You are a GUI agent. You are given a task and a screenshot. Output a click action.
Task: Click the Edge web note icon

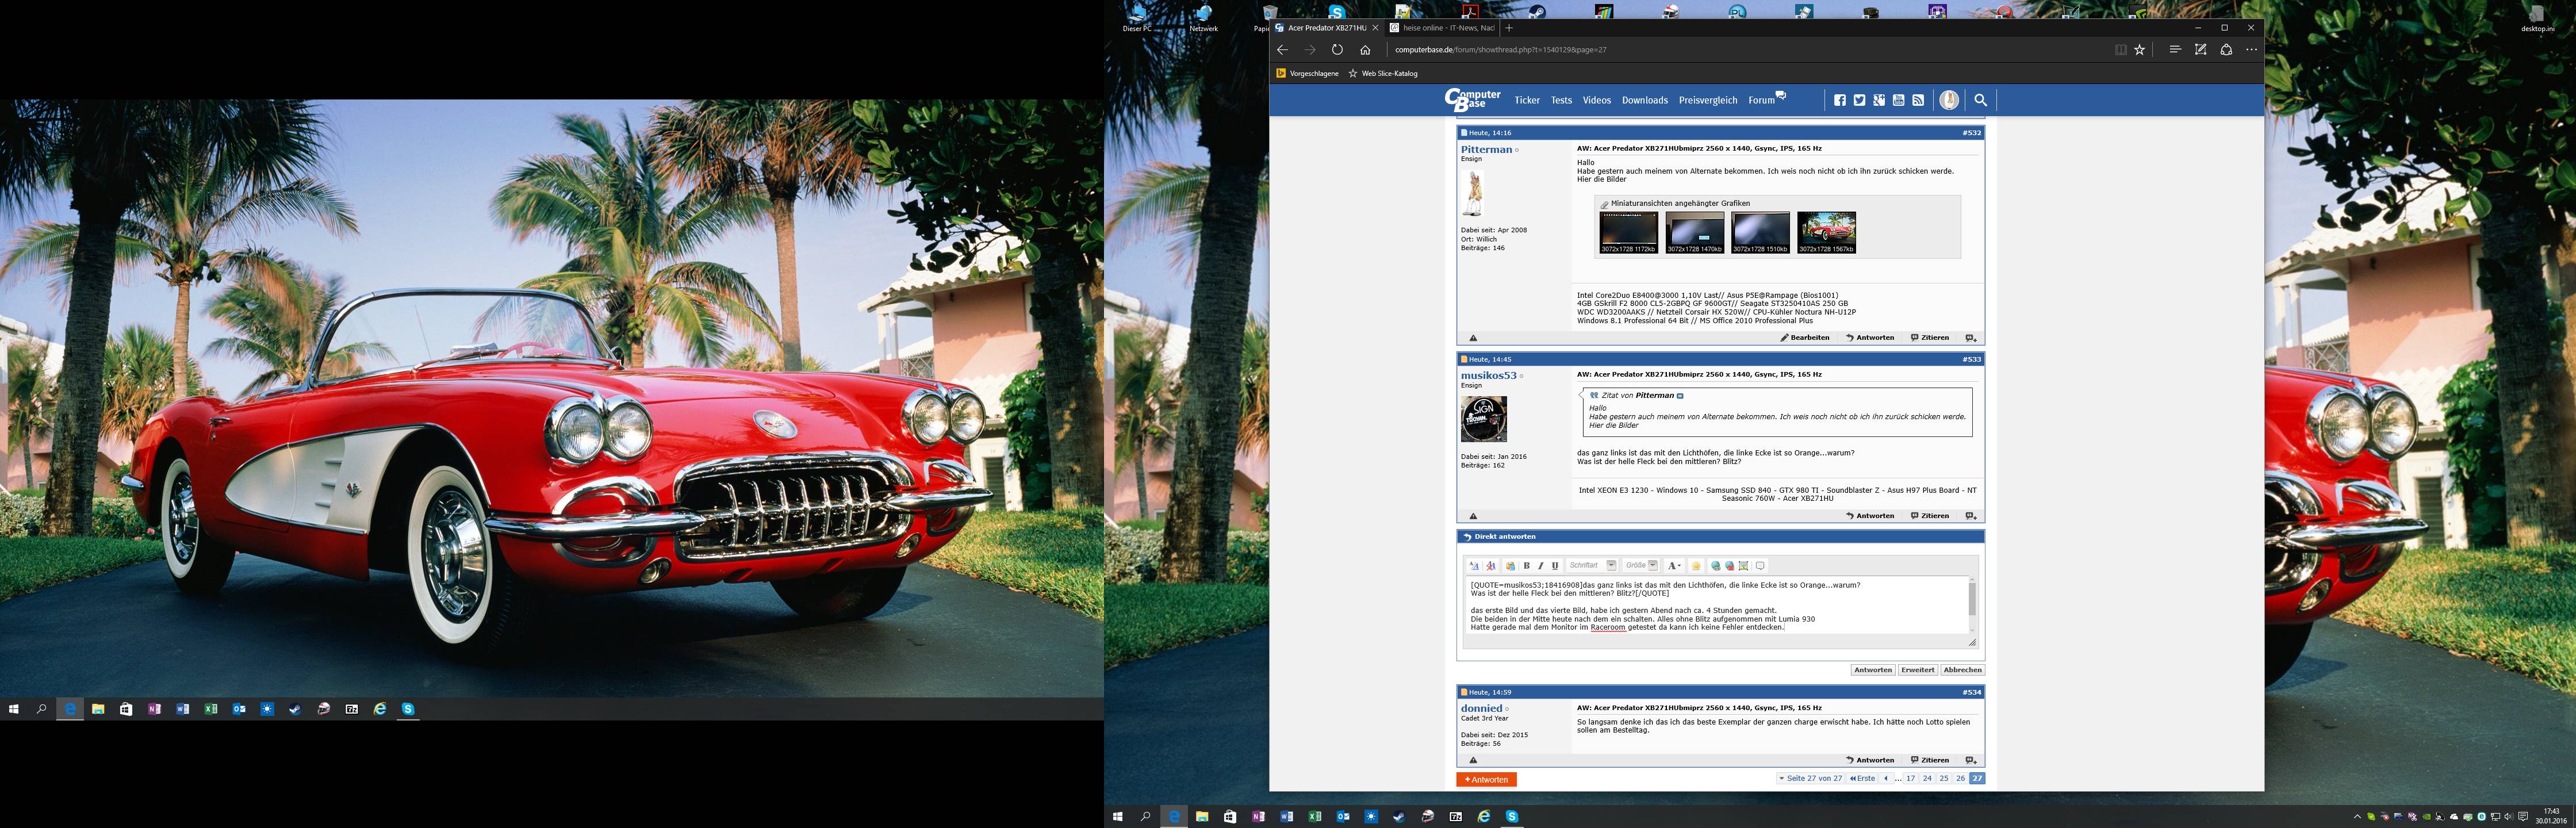pos(2201,50)
